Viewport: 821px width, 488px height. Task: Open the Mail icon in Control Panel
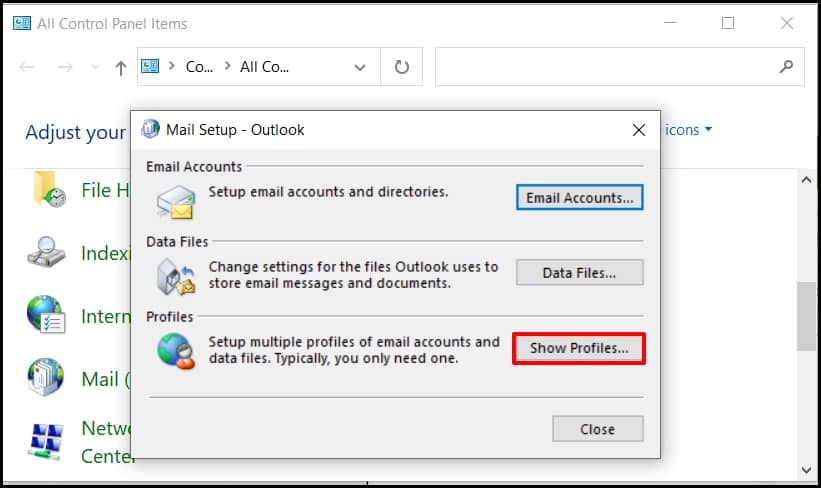tap(46, 377)
